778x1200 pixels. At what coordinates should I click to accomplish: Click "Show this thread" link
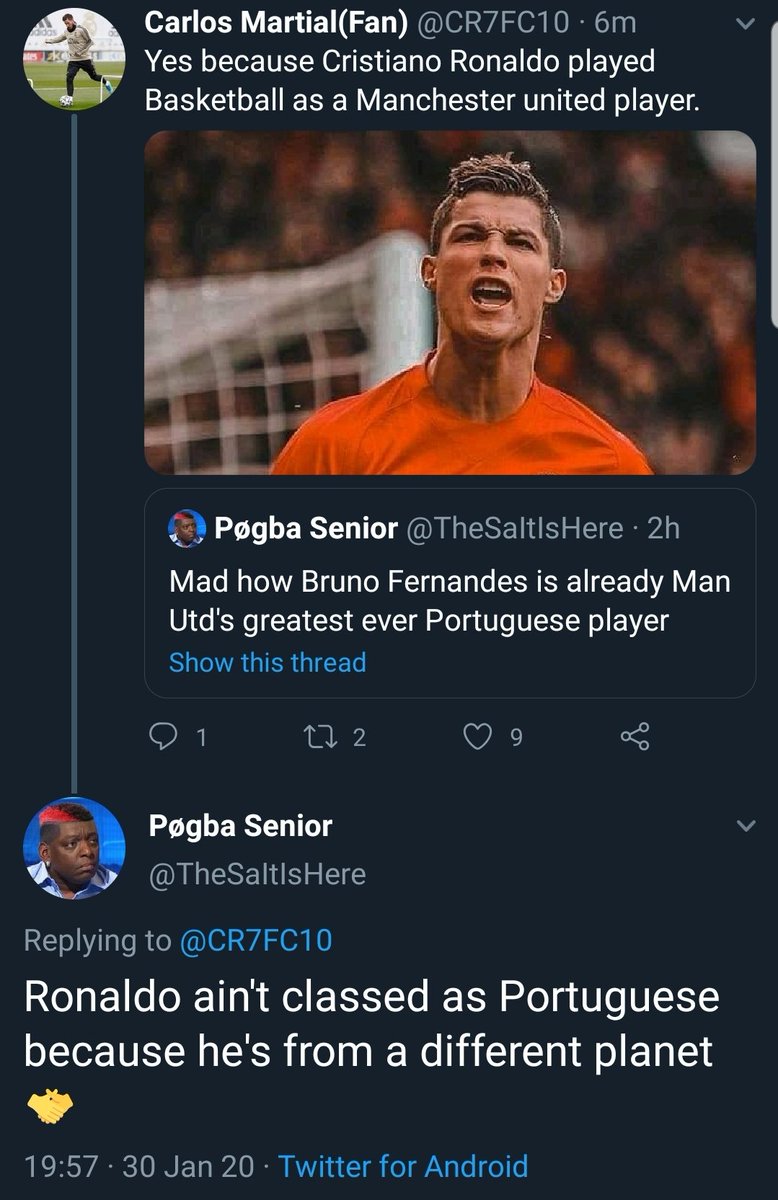click(x=267, y=662)
